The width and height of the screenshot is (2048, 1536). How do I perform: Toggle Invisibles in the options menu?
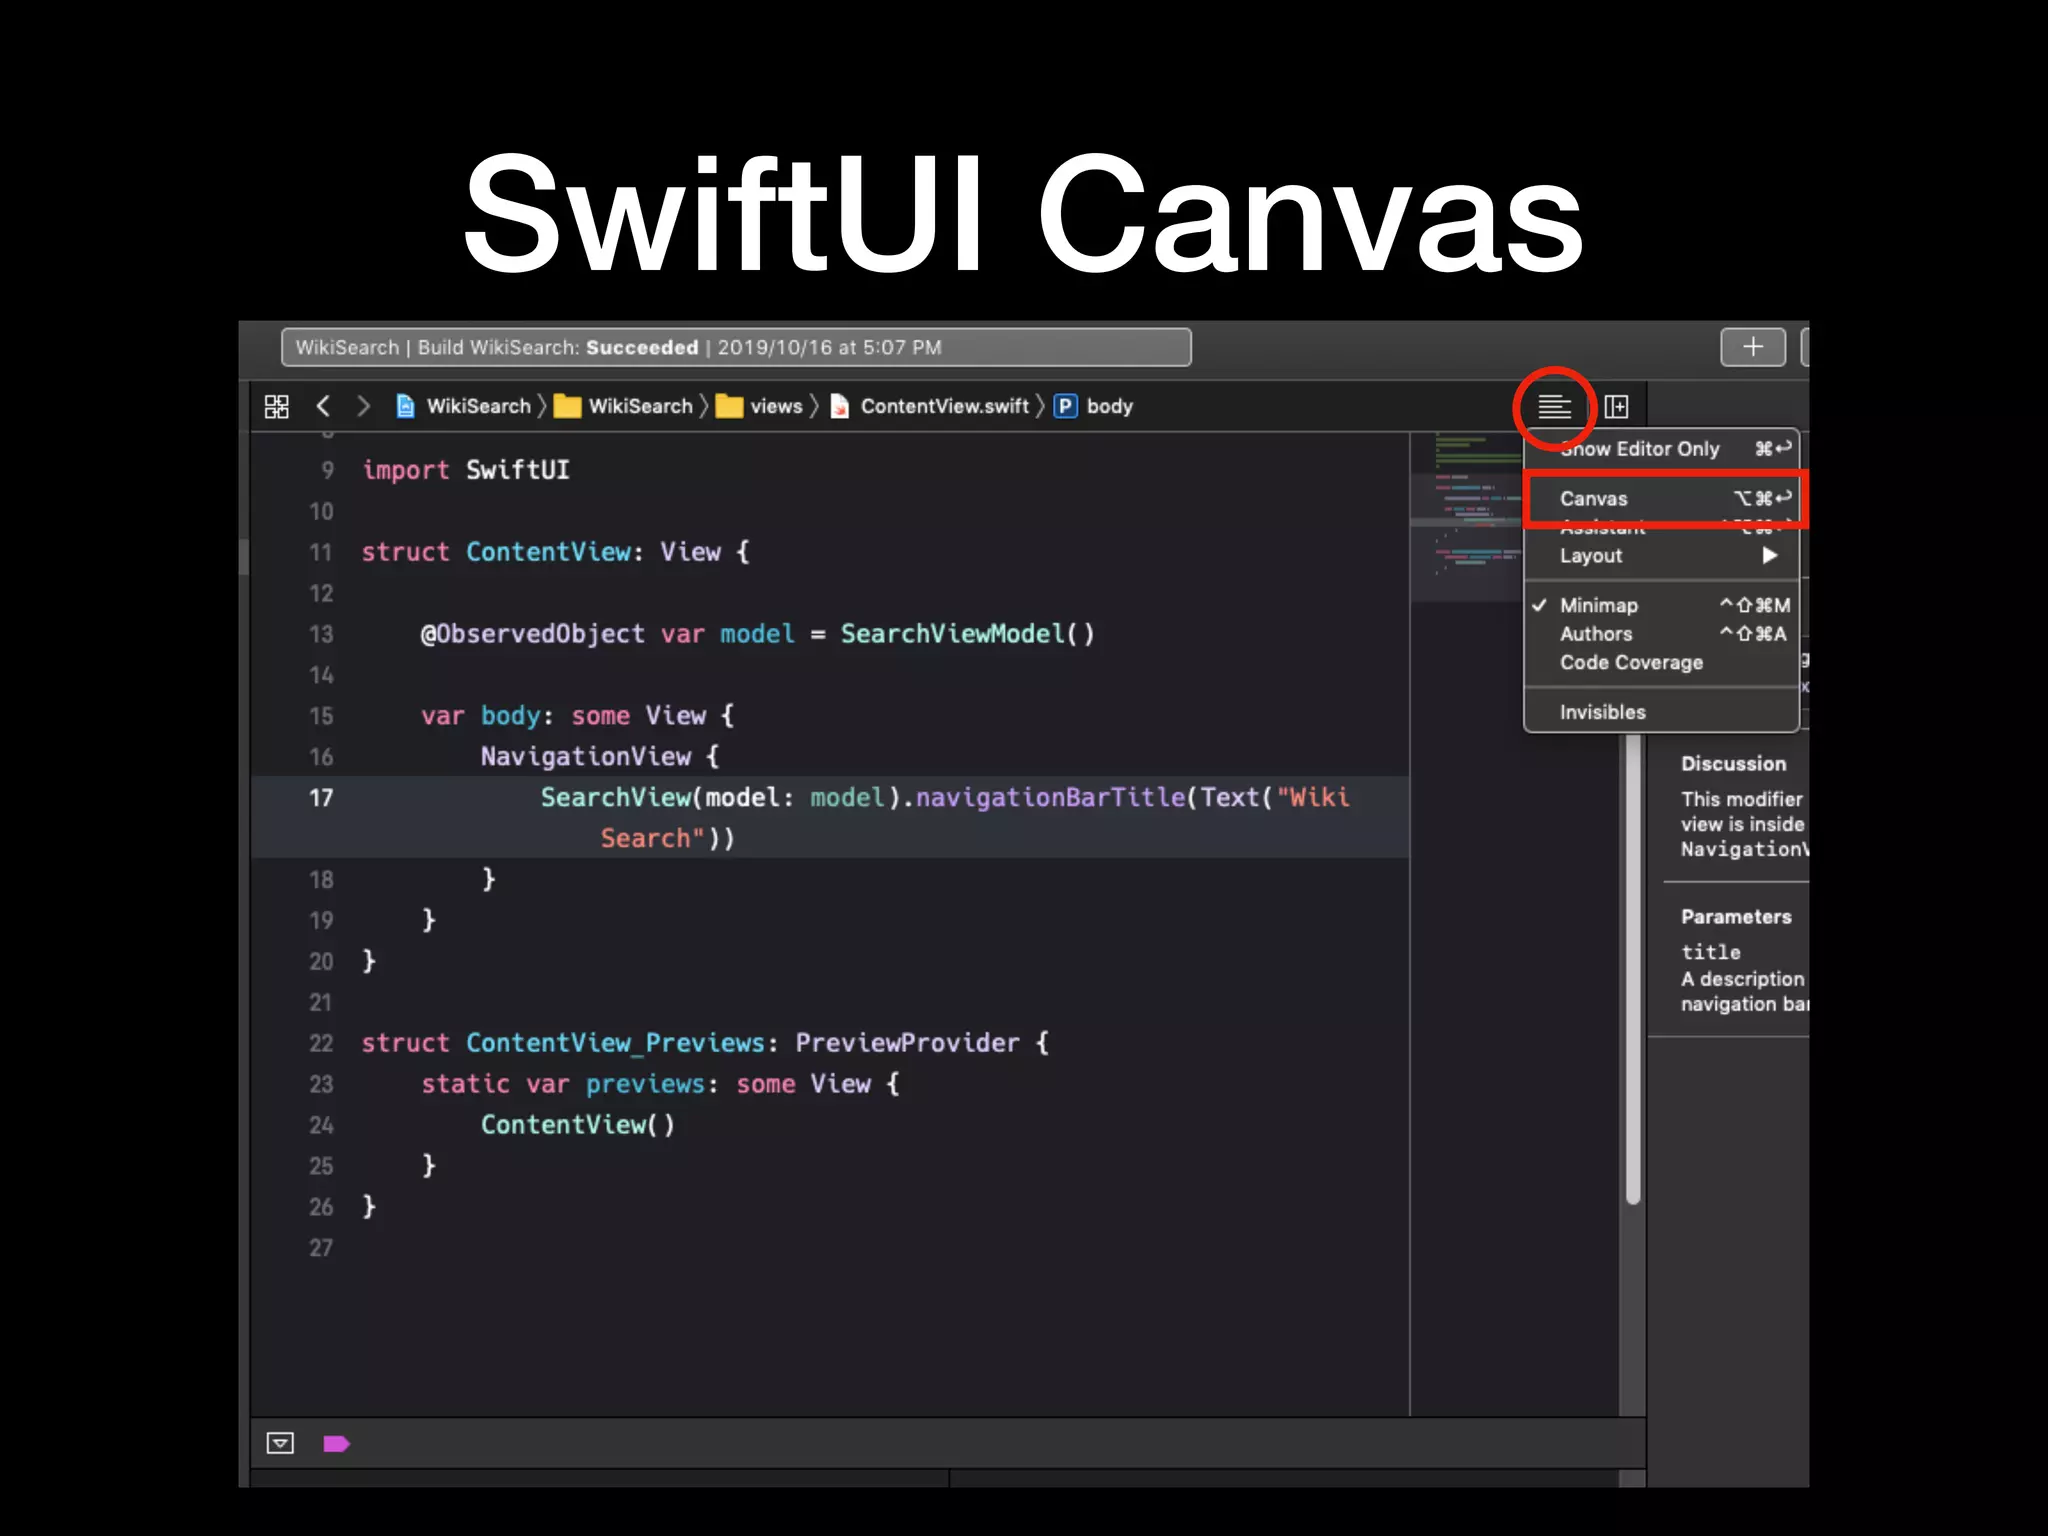[x=1602, y=712]
